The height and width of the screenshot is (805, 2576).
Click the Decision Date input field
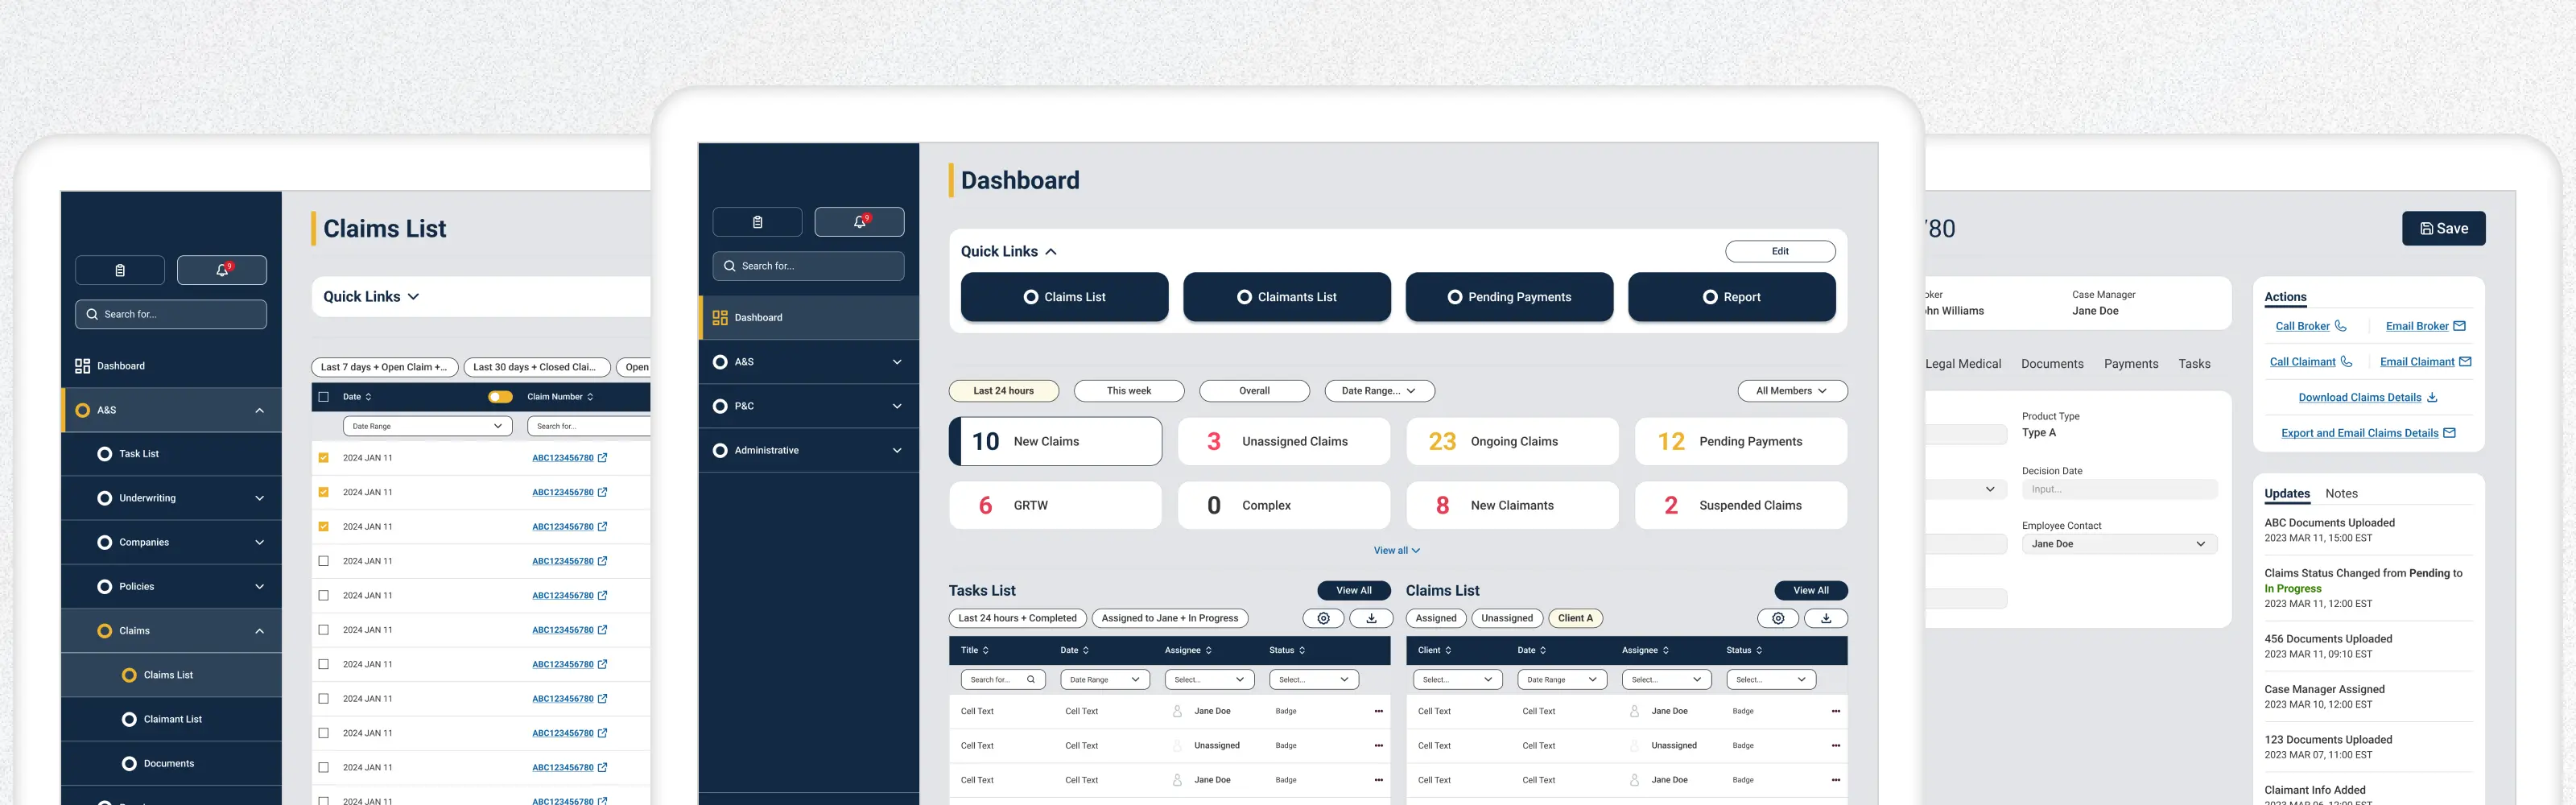click(x=2119, y=489)
